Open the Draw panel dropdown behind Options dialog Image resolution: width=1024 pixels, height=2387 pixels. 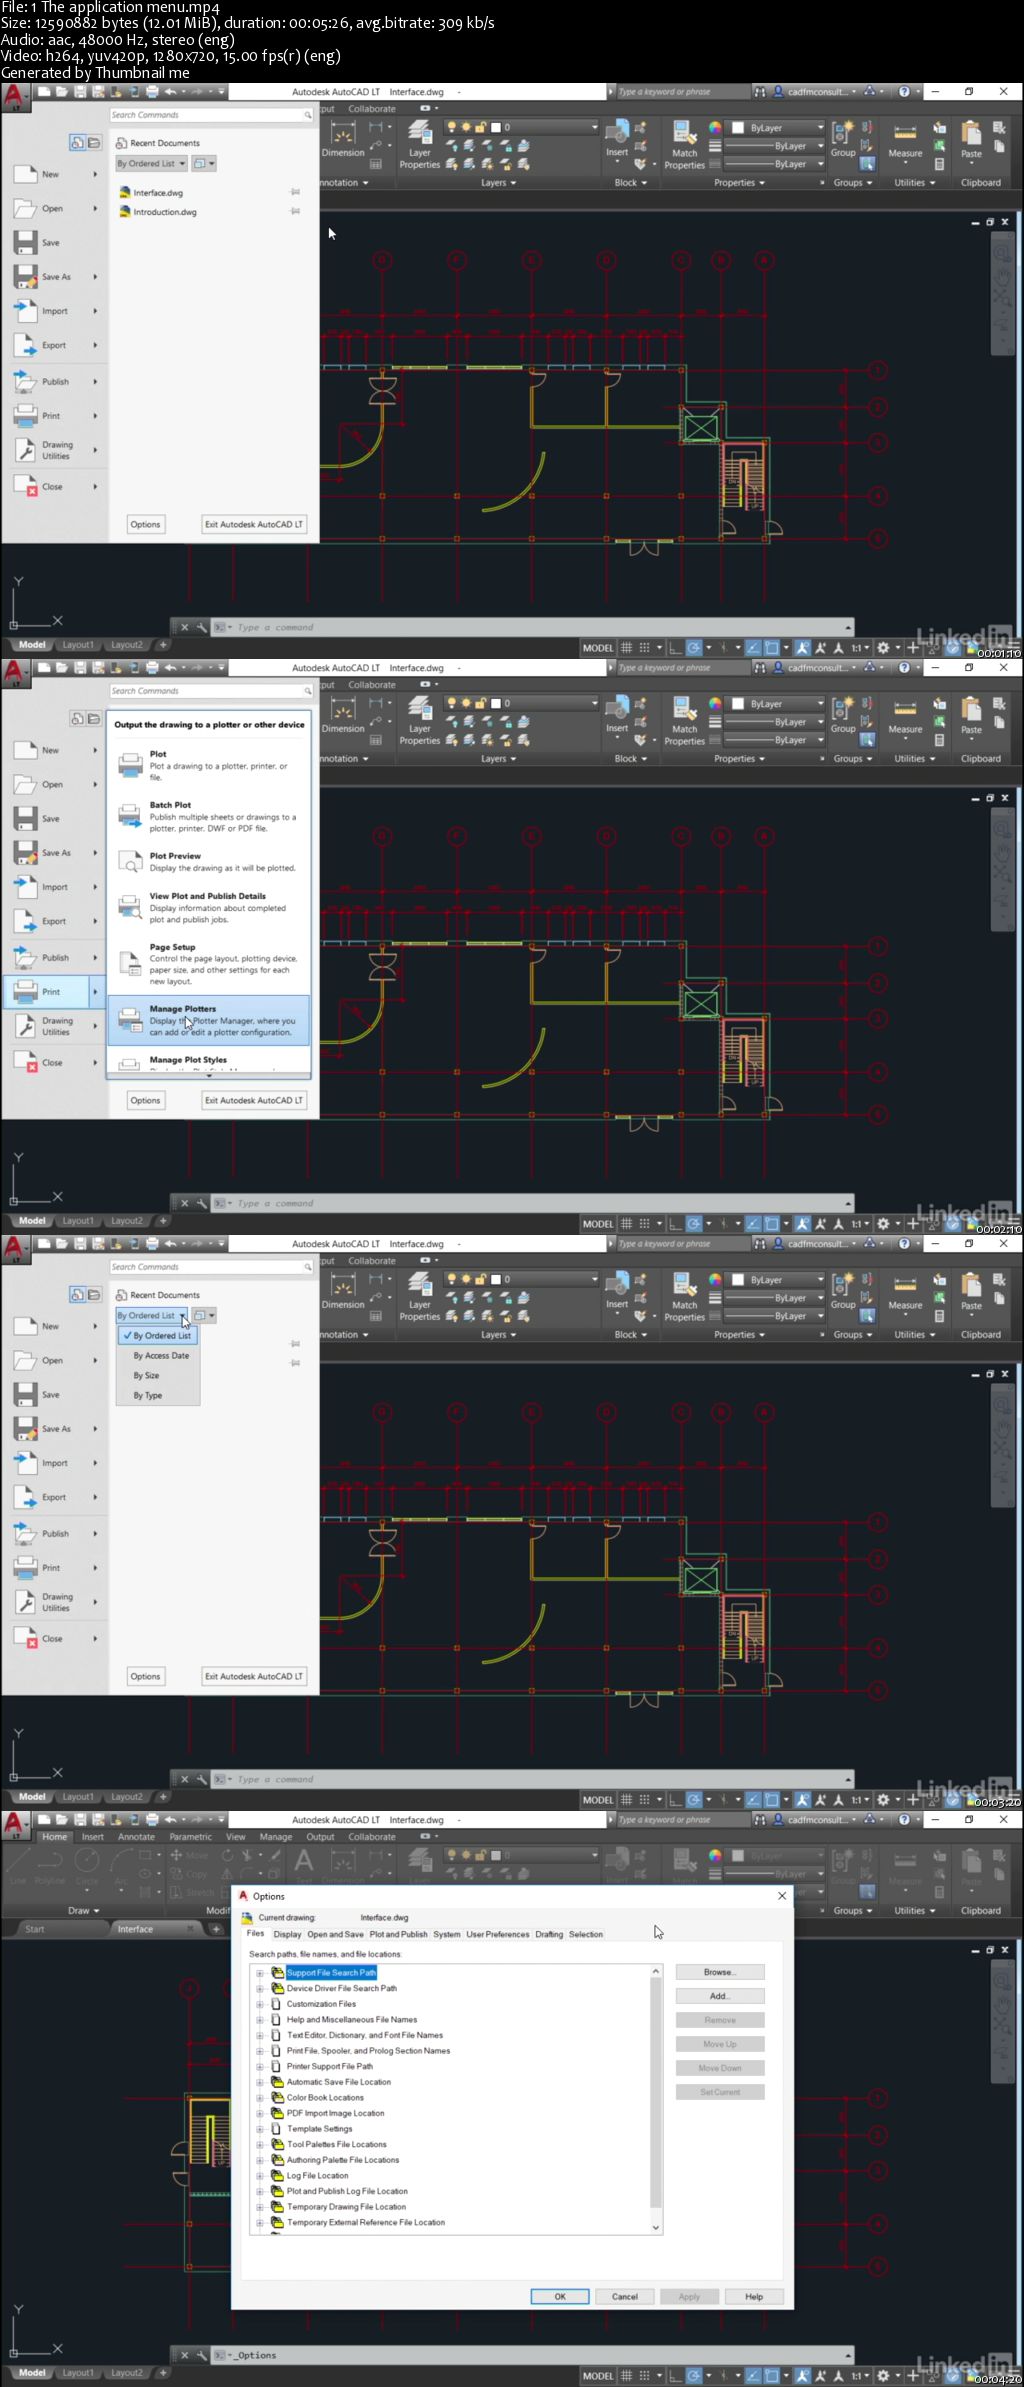pos(84,1910)
